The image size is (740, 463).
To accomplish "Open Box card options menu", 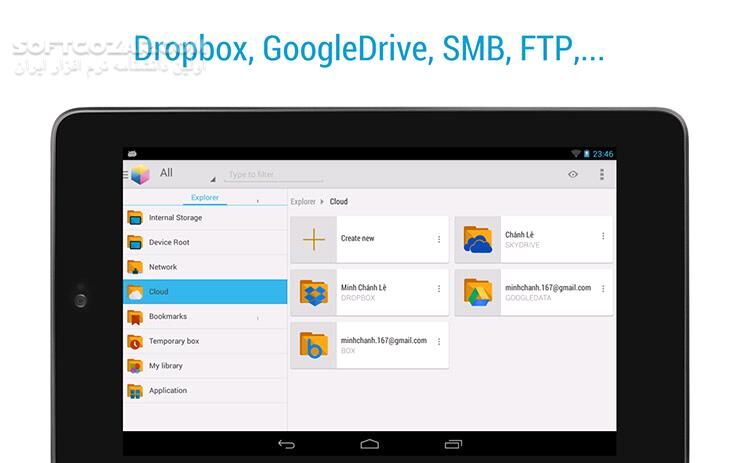I will (439, 341).
